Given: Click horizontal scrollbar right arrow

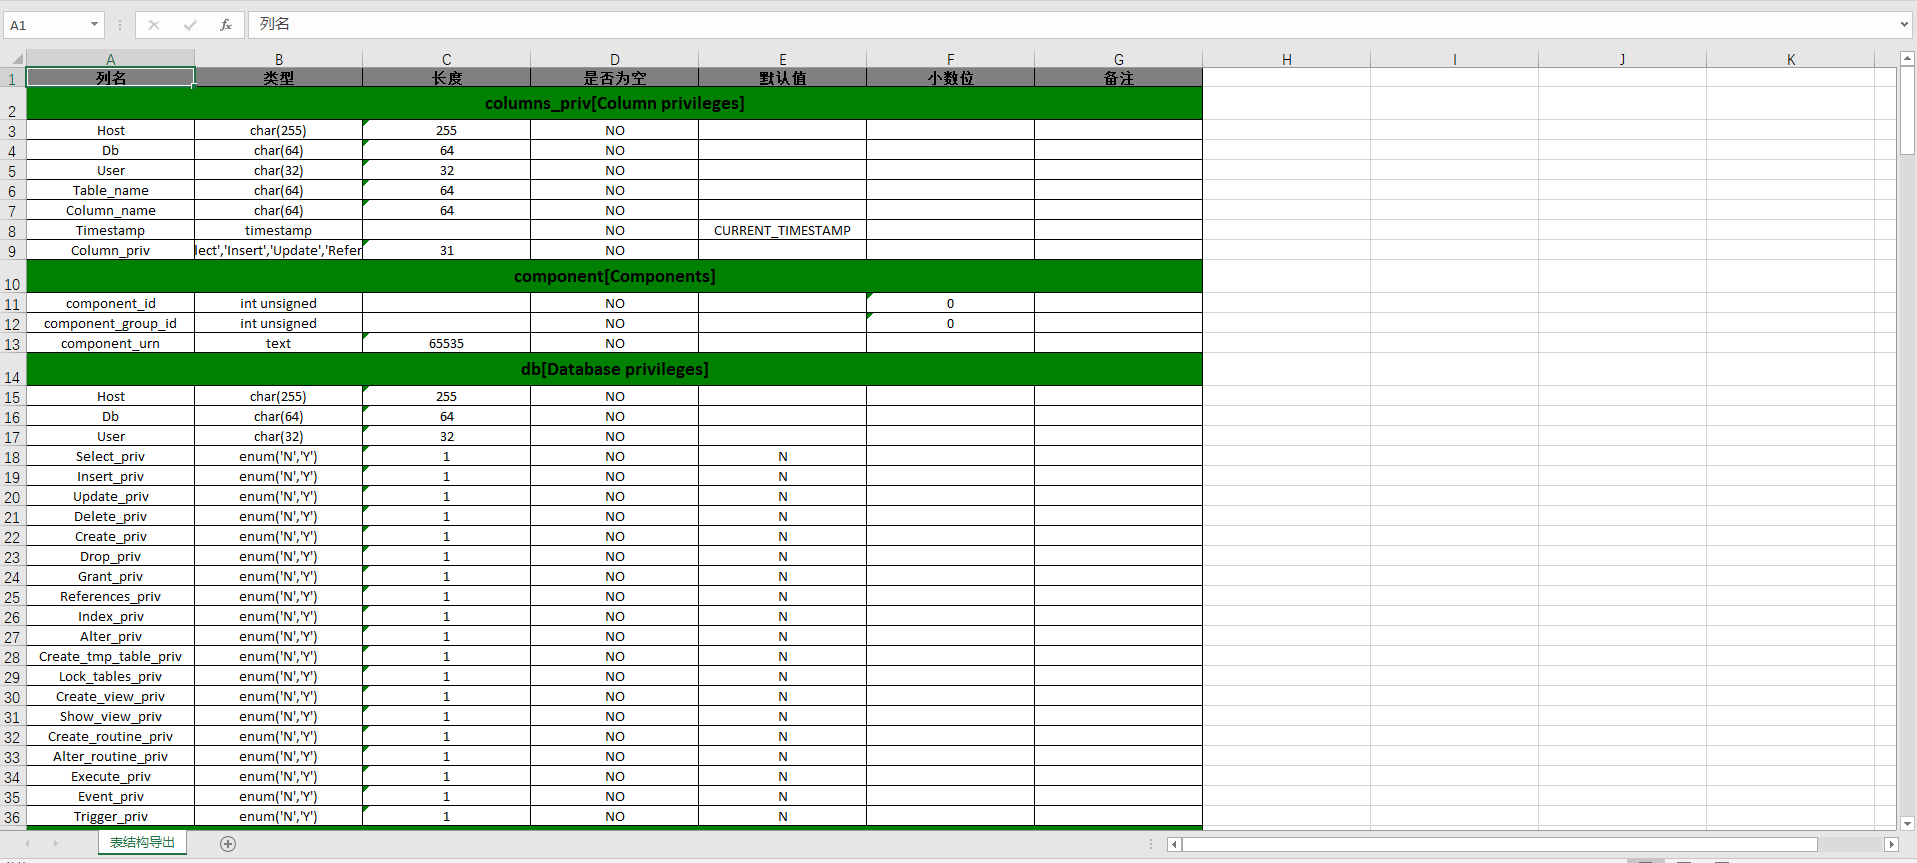Looking at the screenshot, I should coord(1890,845).
